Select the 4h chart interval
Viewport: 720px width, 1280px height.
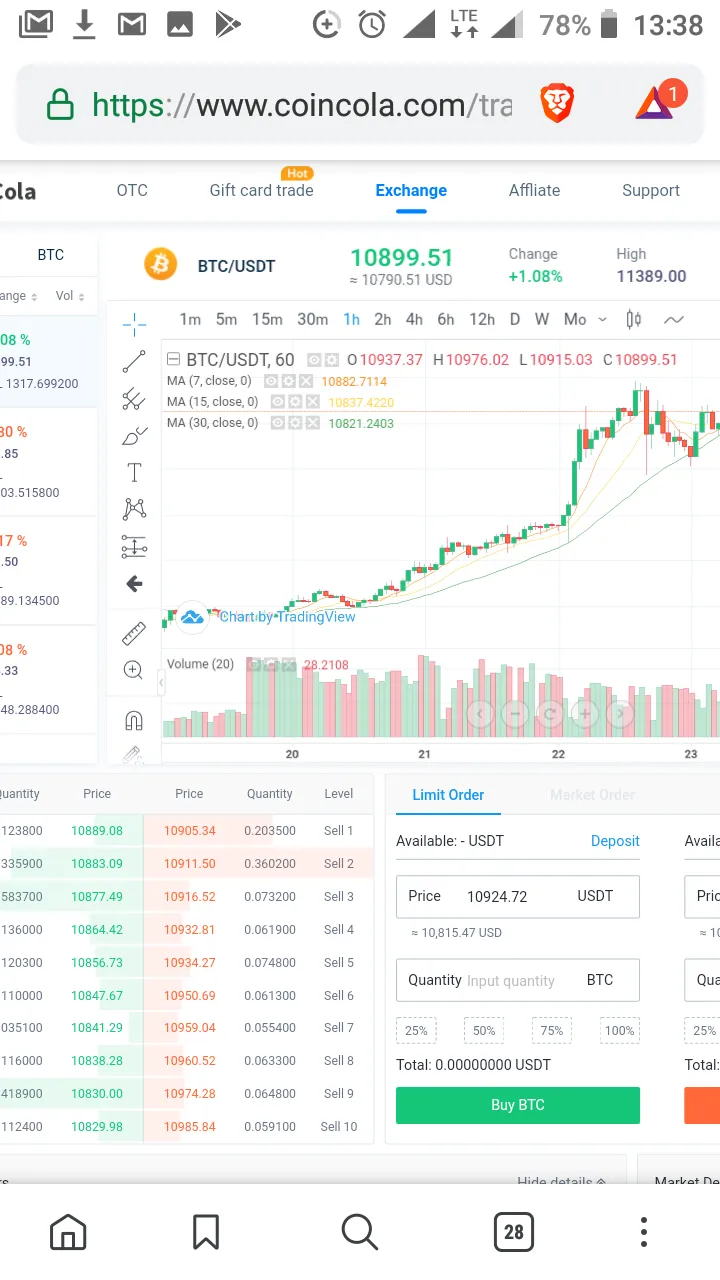[414, 320]
